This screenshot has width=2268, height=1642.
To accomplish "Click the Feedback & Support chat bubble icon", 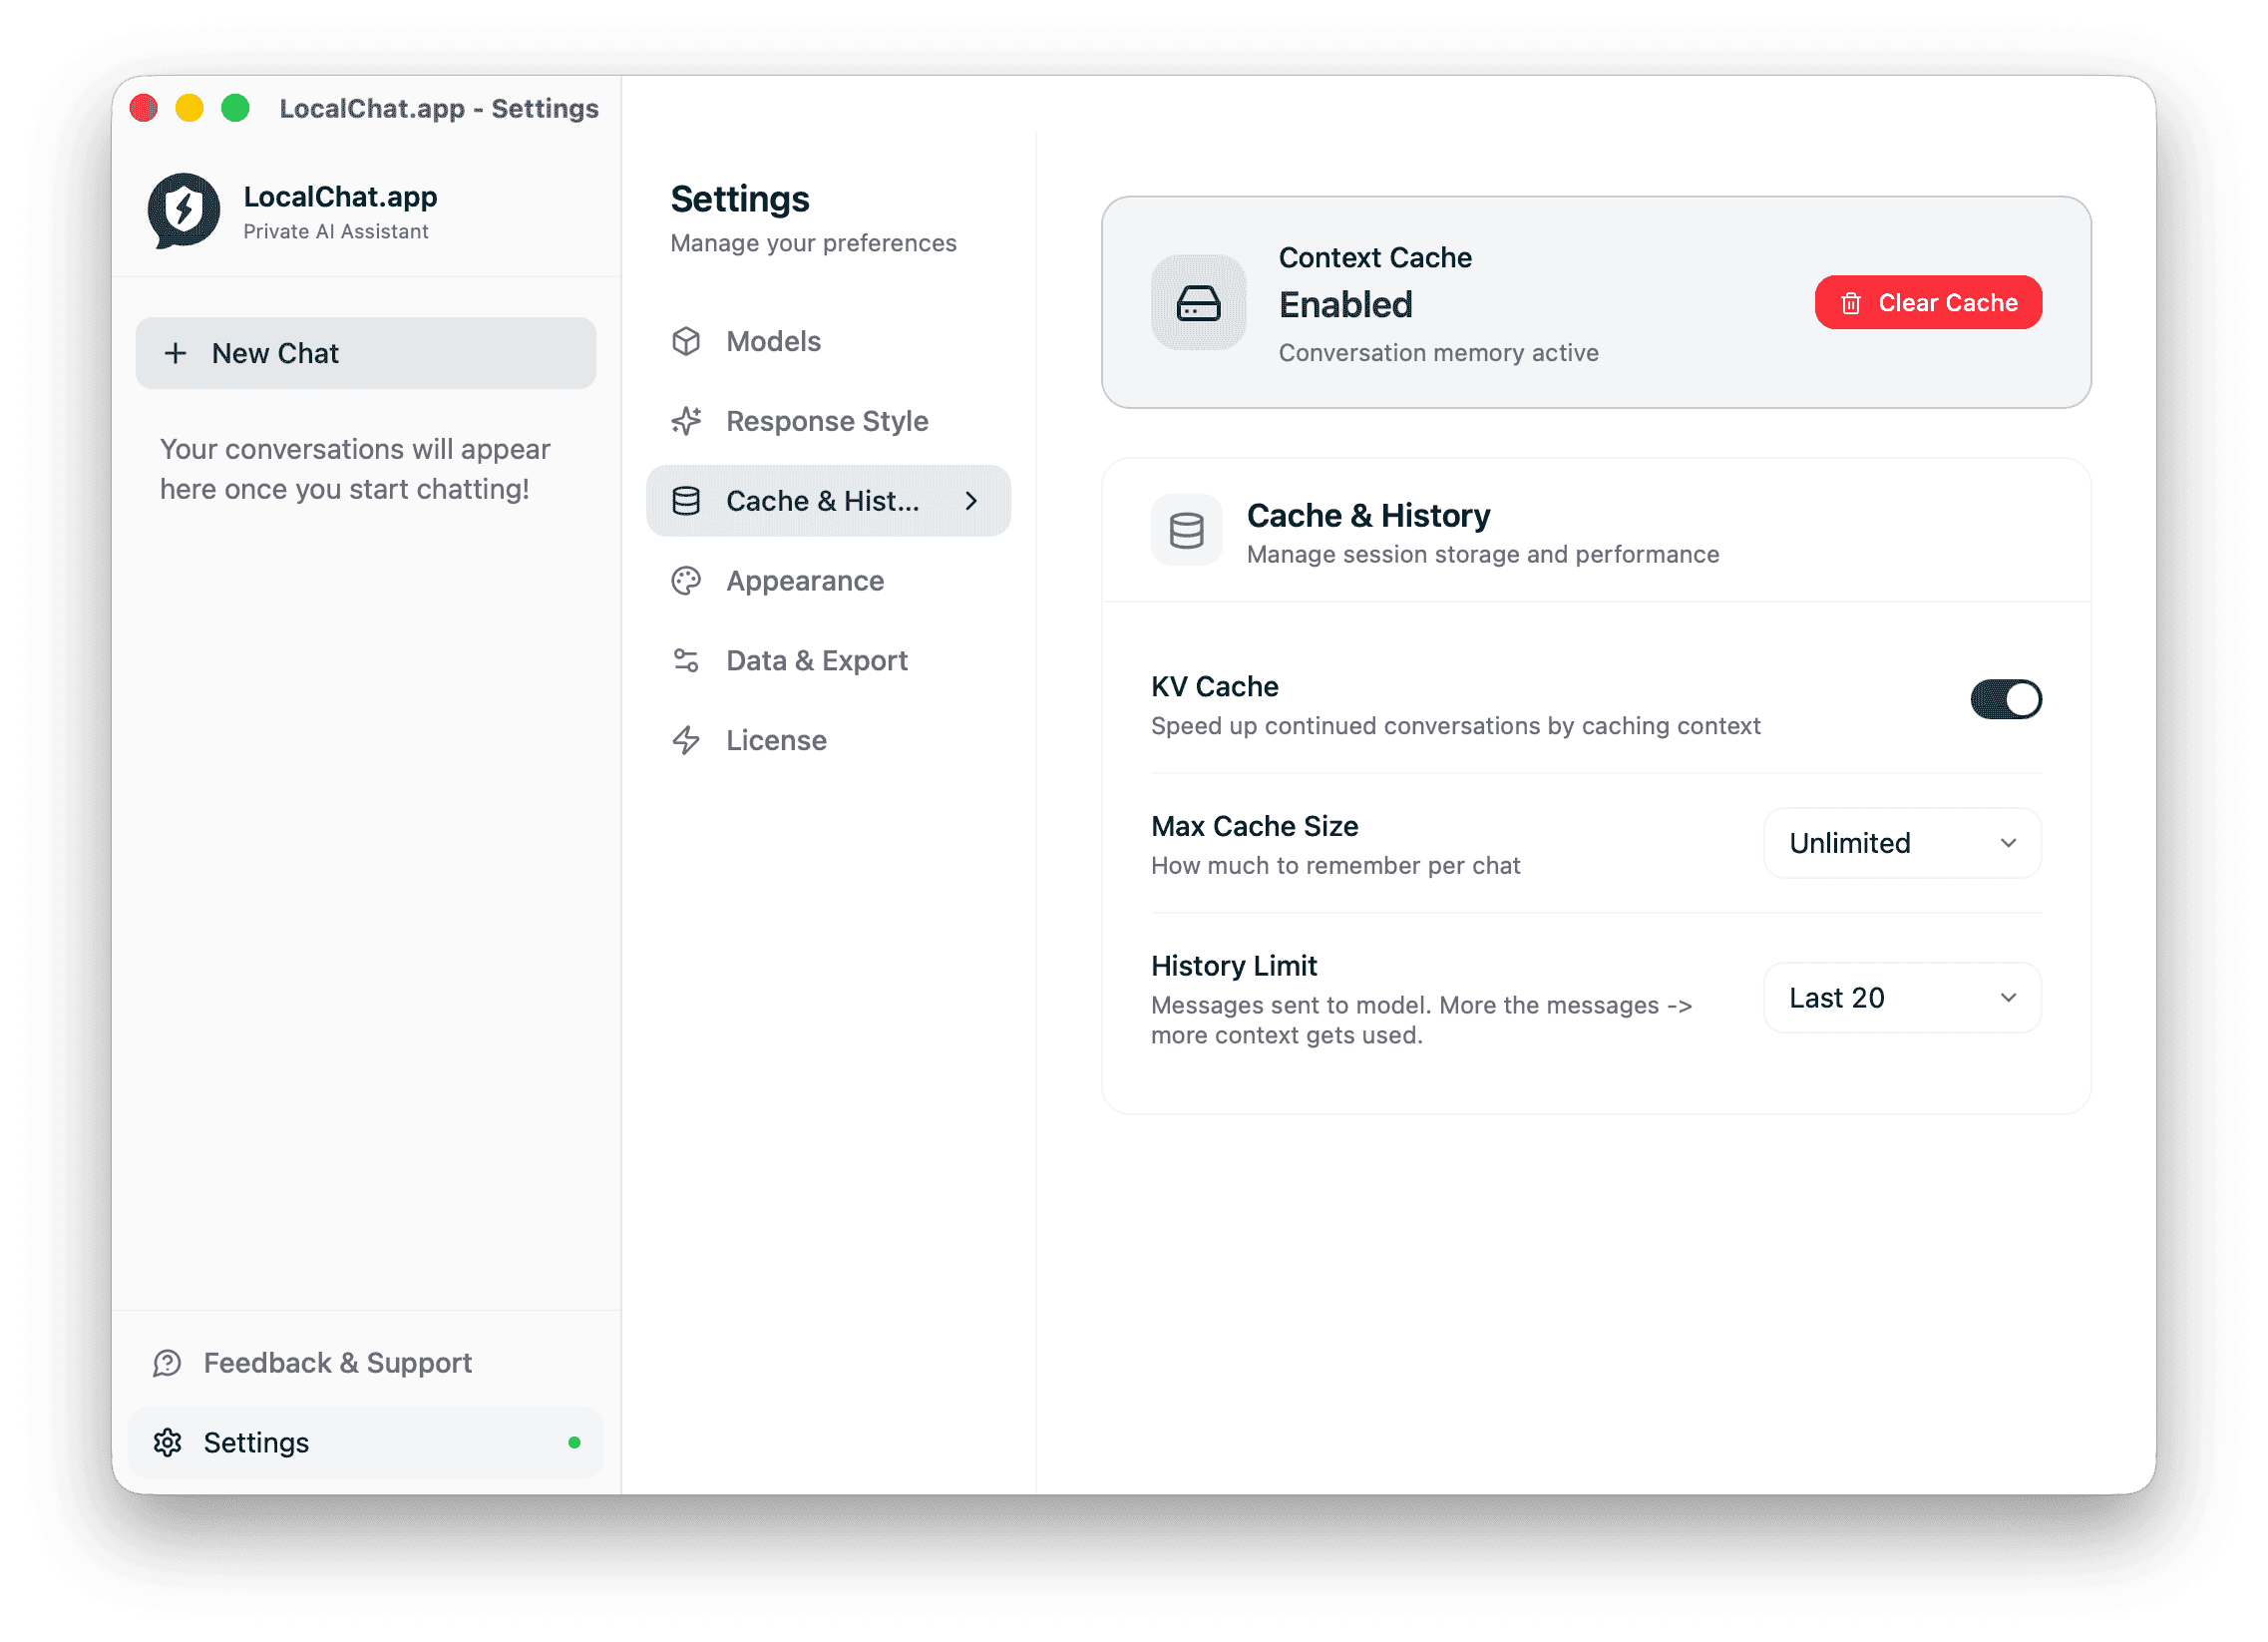I will click(167, 1363).
